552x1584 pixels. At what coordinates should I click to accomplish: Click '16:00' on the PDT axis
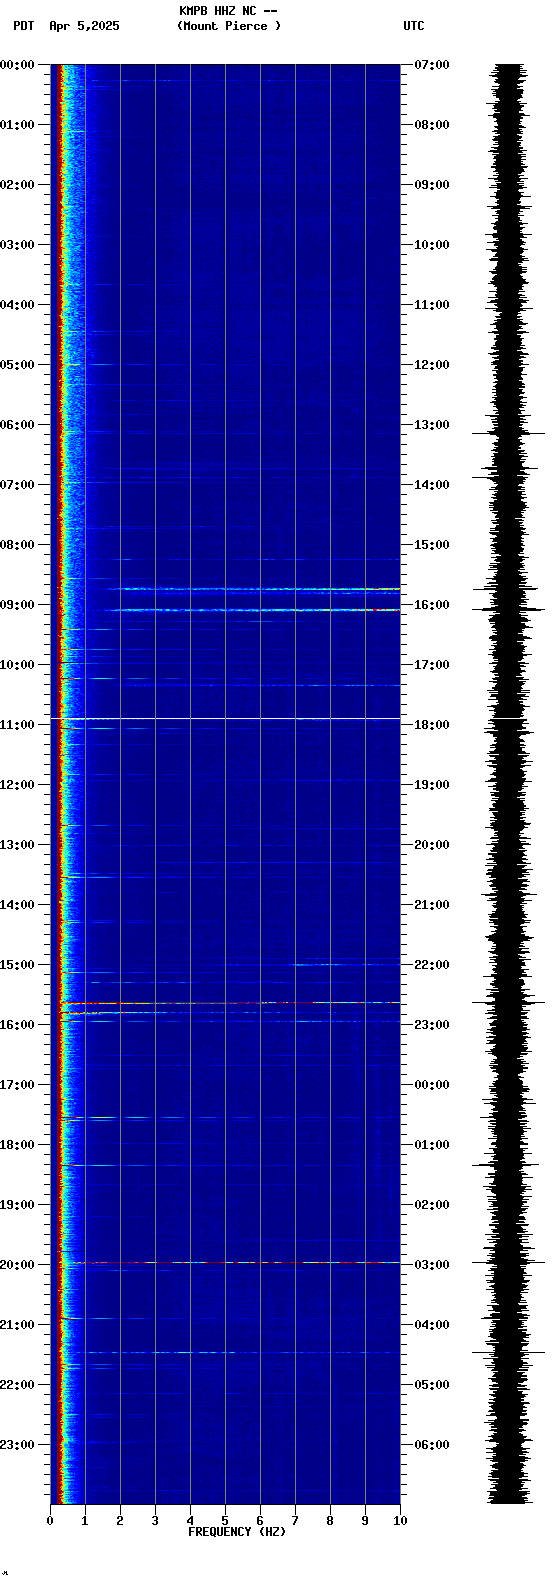point(17,1025)
